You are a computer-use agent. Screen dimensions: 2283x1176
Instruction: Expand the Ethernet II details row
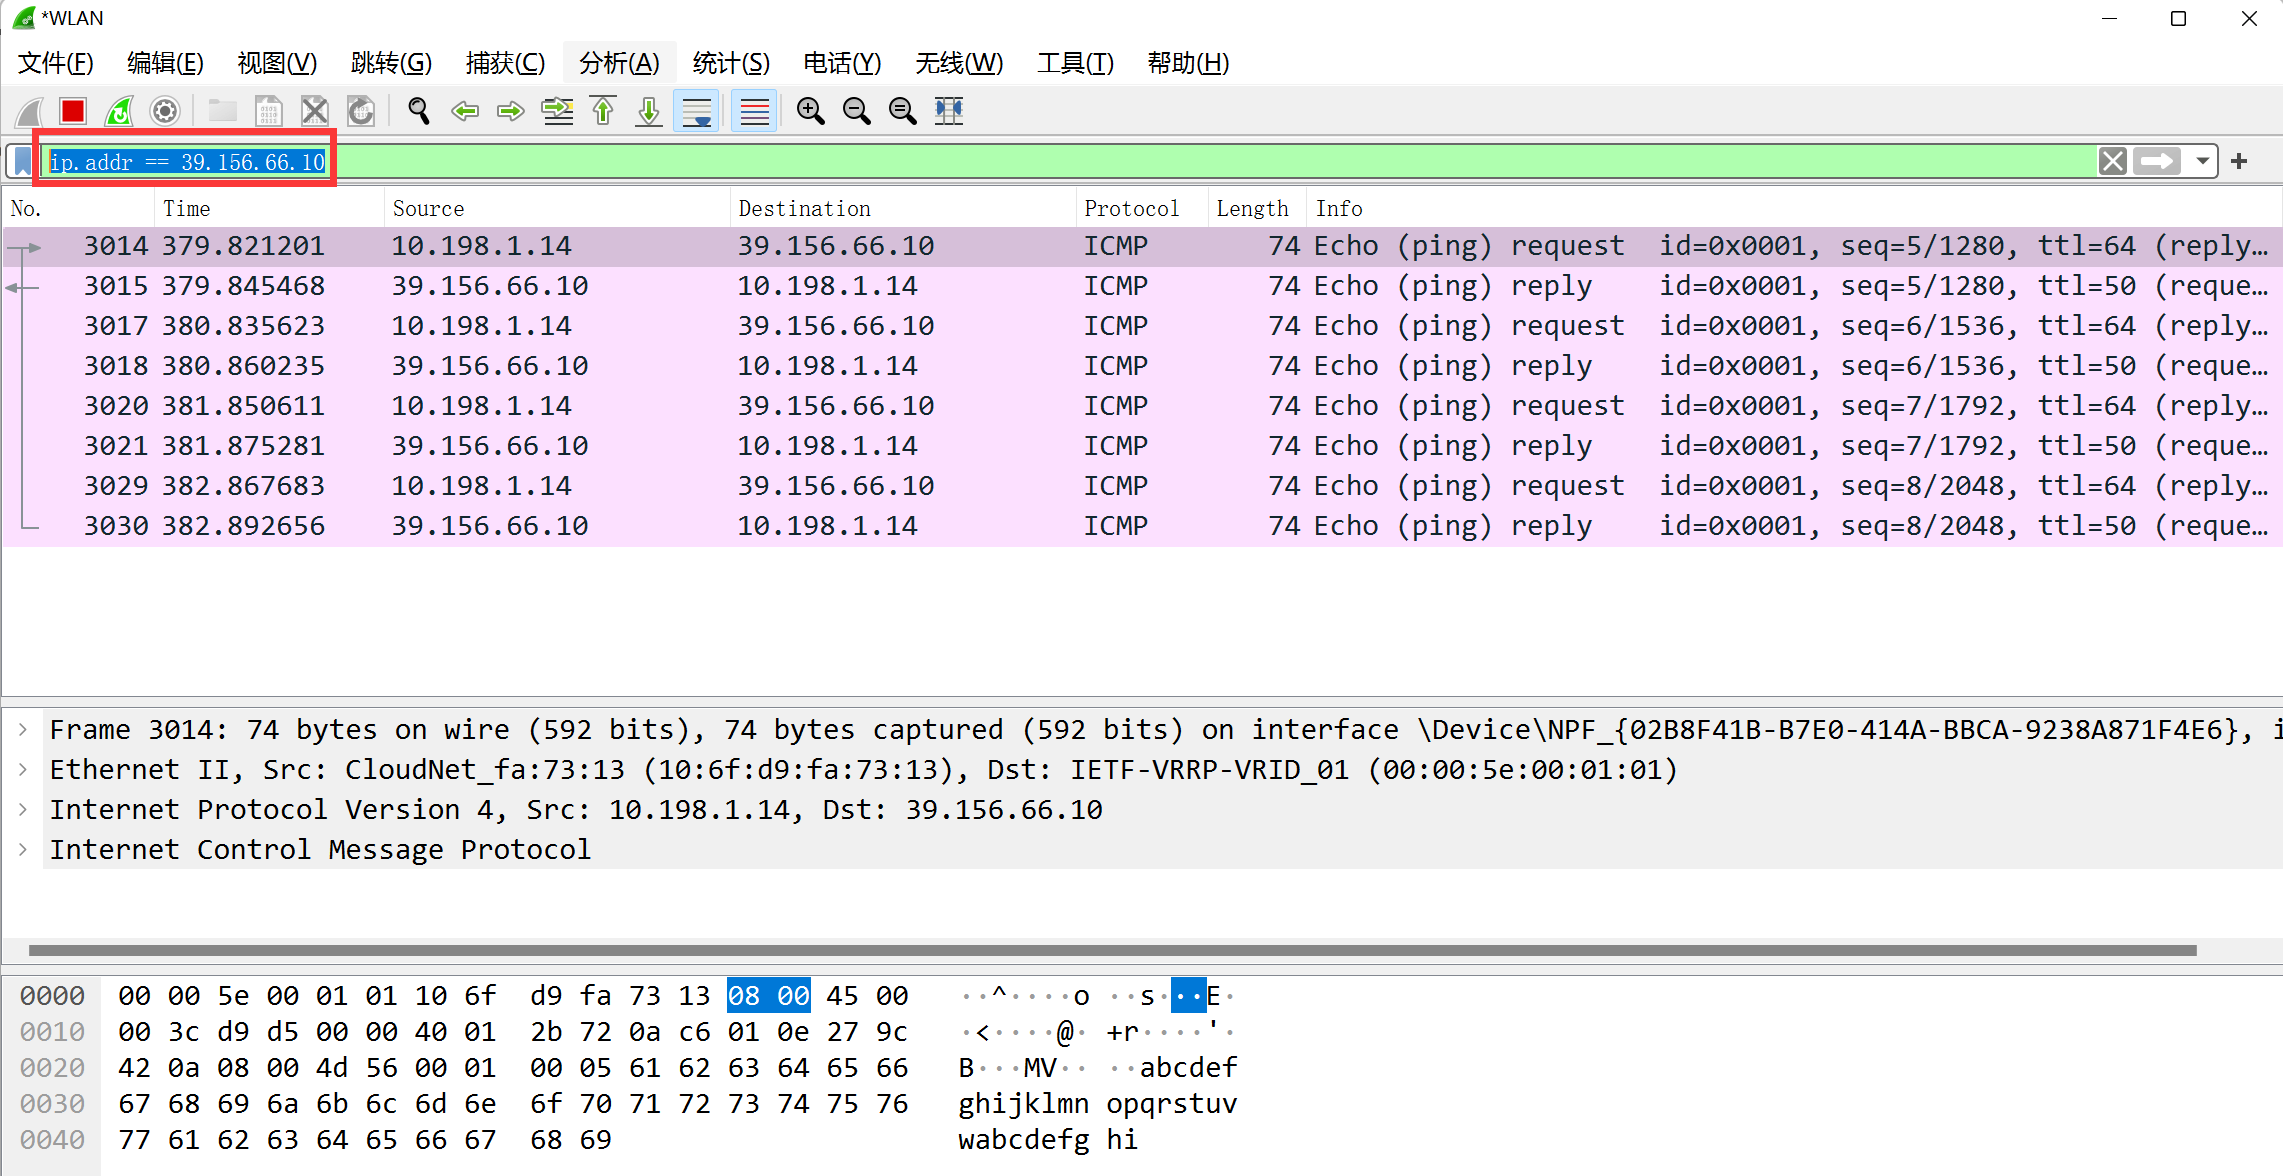pos(23,770)
